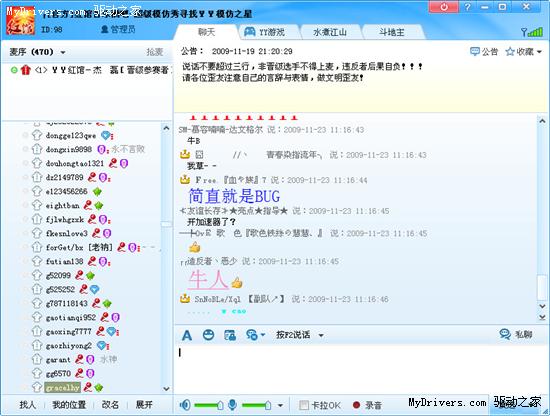This screenshot has height=416, width=550.
Task: Select user dongxin9898
Action: click(69, 149)
